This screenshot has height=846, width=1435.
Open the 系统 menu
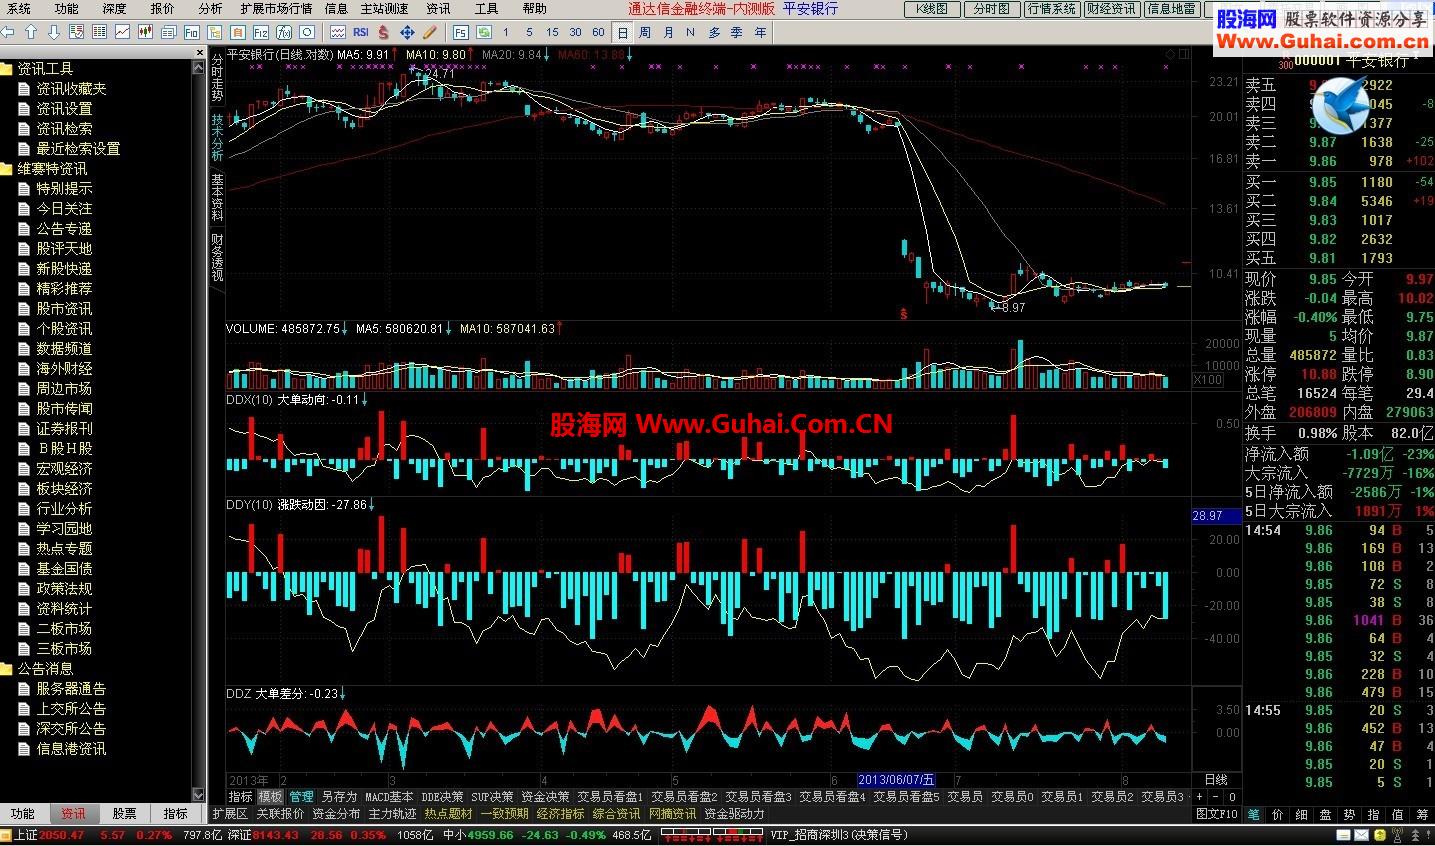(x=18, y=8)
